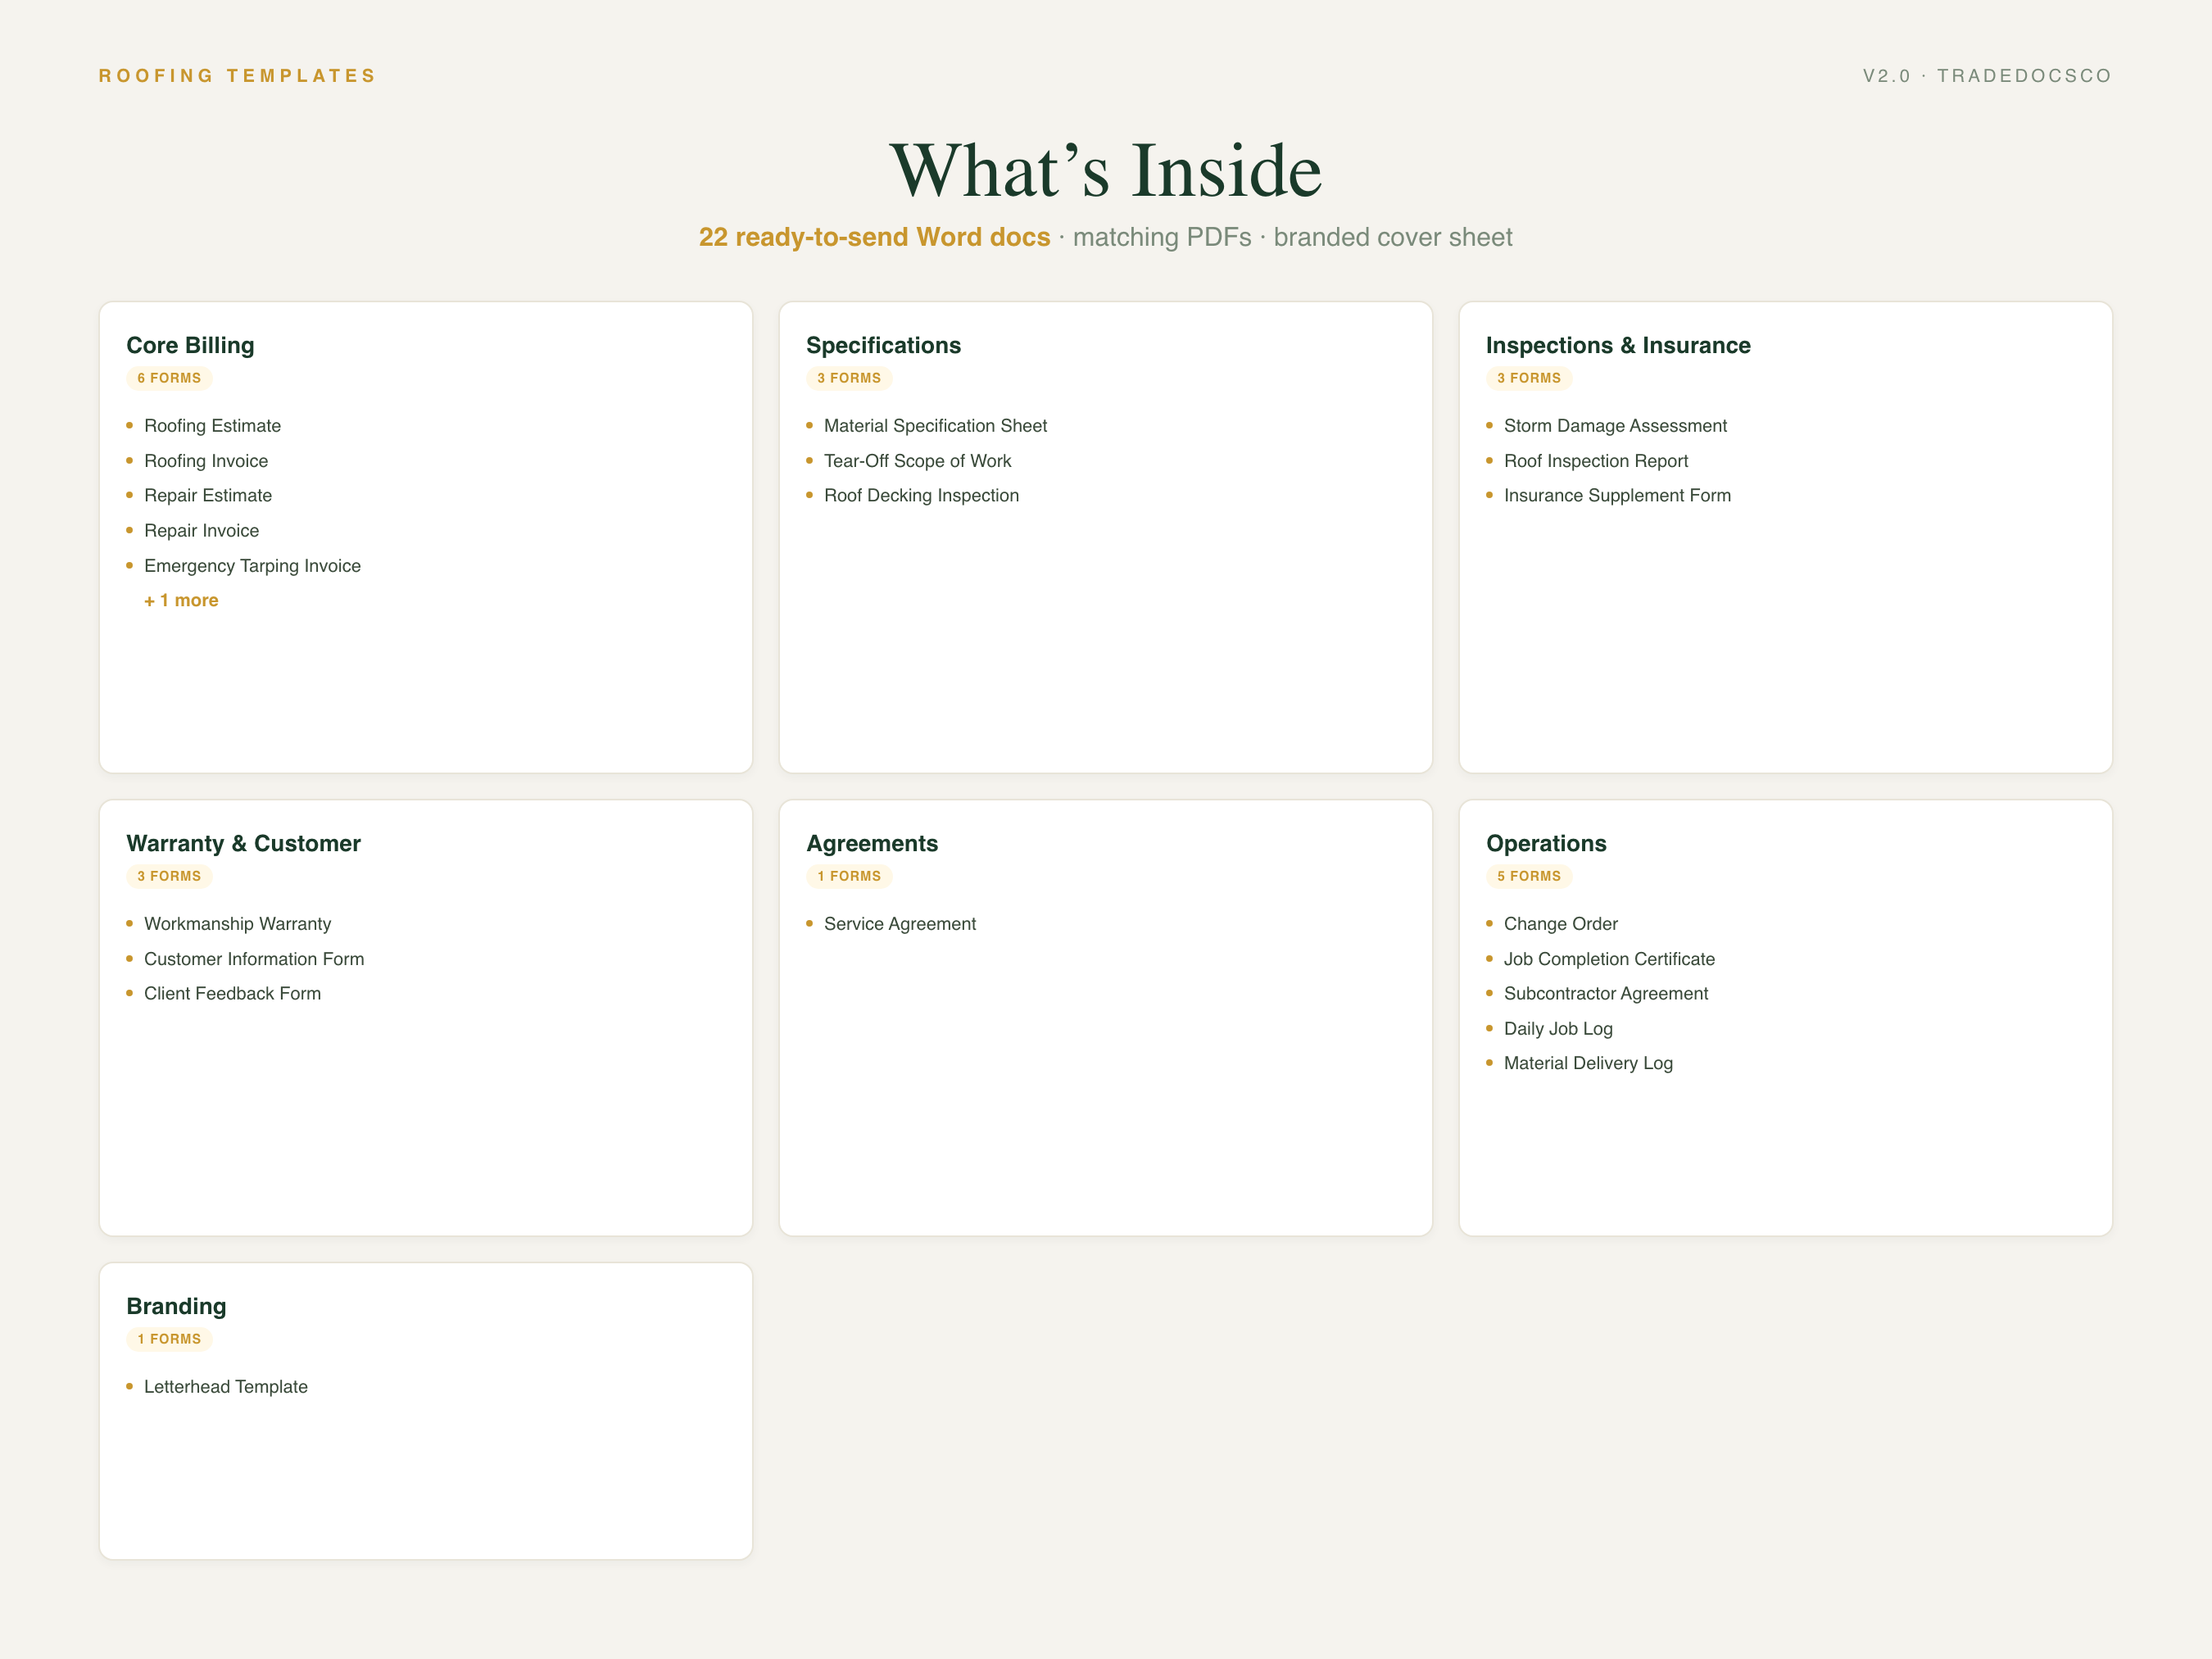This screenshot has width=2212, height=1659.
Task: Click Insurance Supplement Form
Action: click(1617, 496)
